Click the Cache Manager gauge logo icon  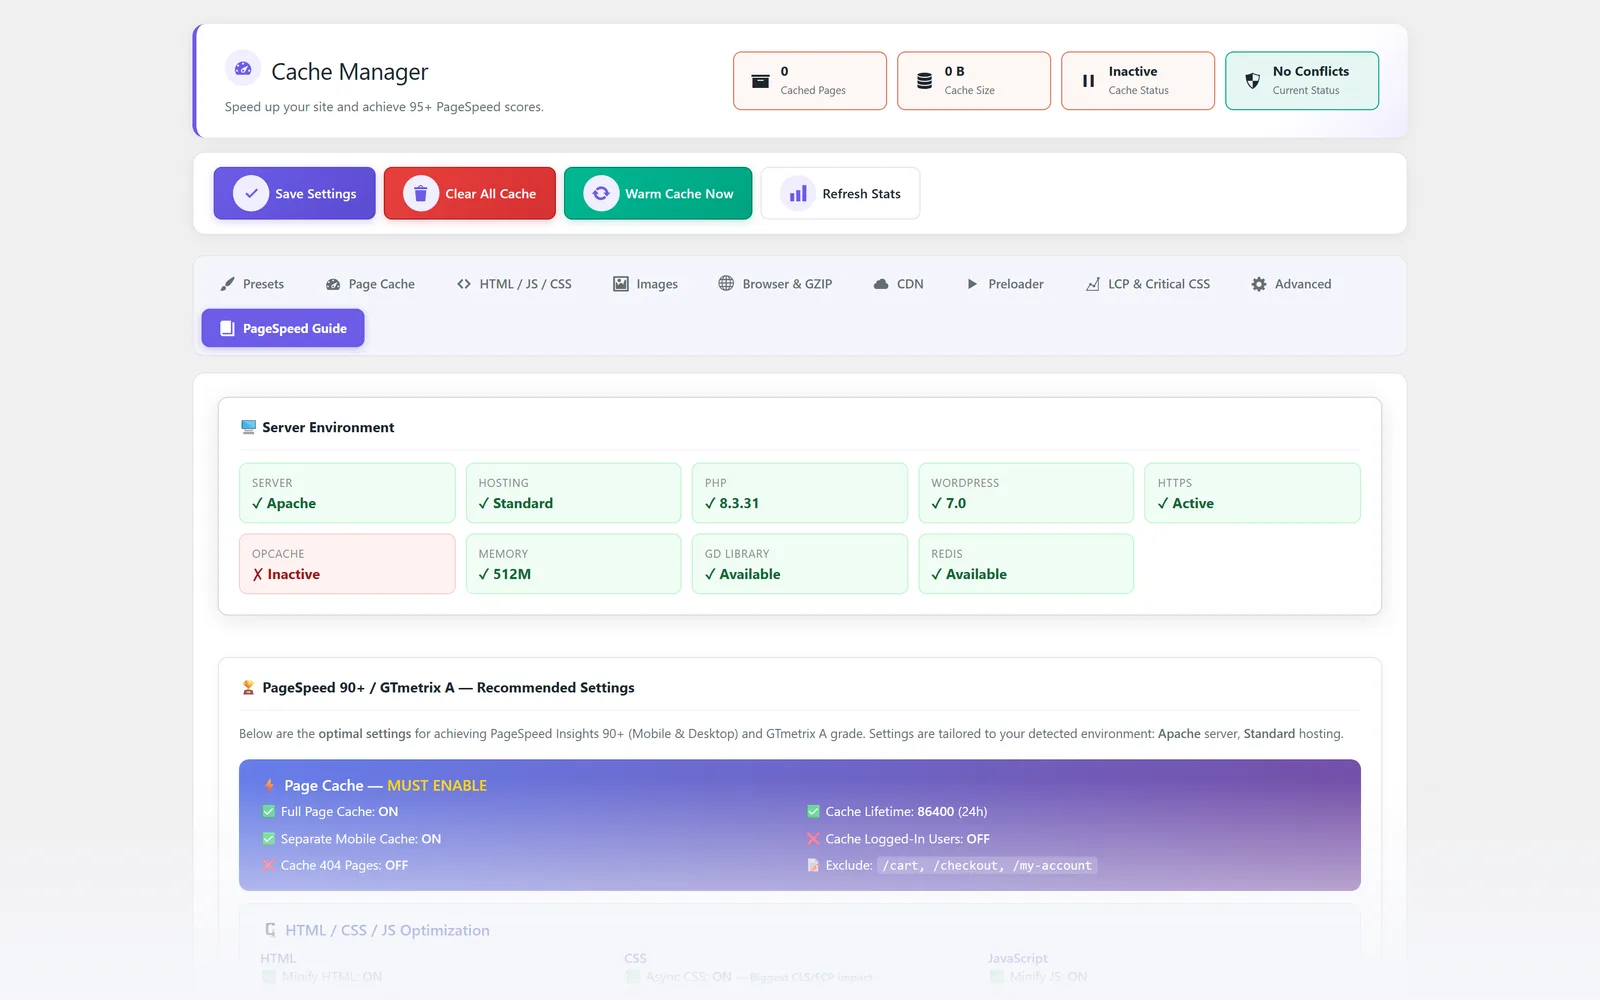pyautogui.click(x=243, y=69)
